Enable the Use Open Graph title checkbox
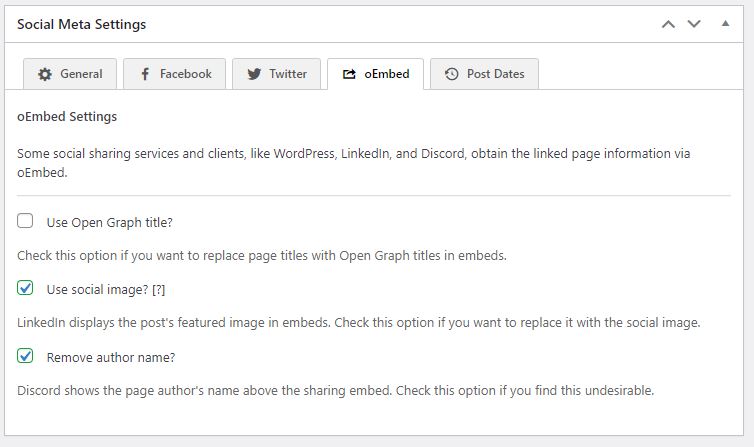The width and height of the screenshot is (754, 447). (26, 221)
